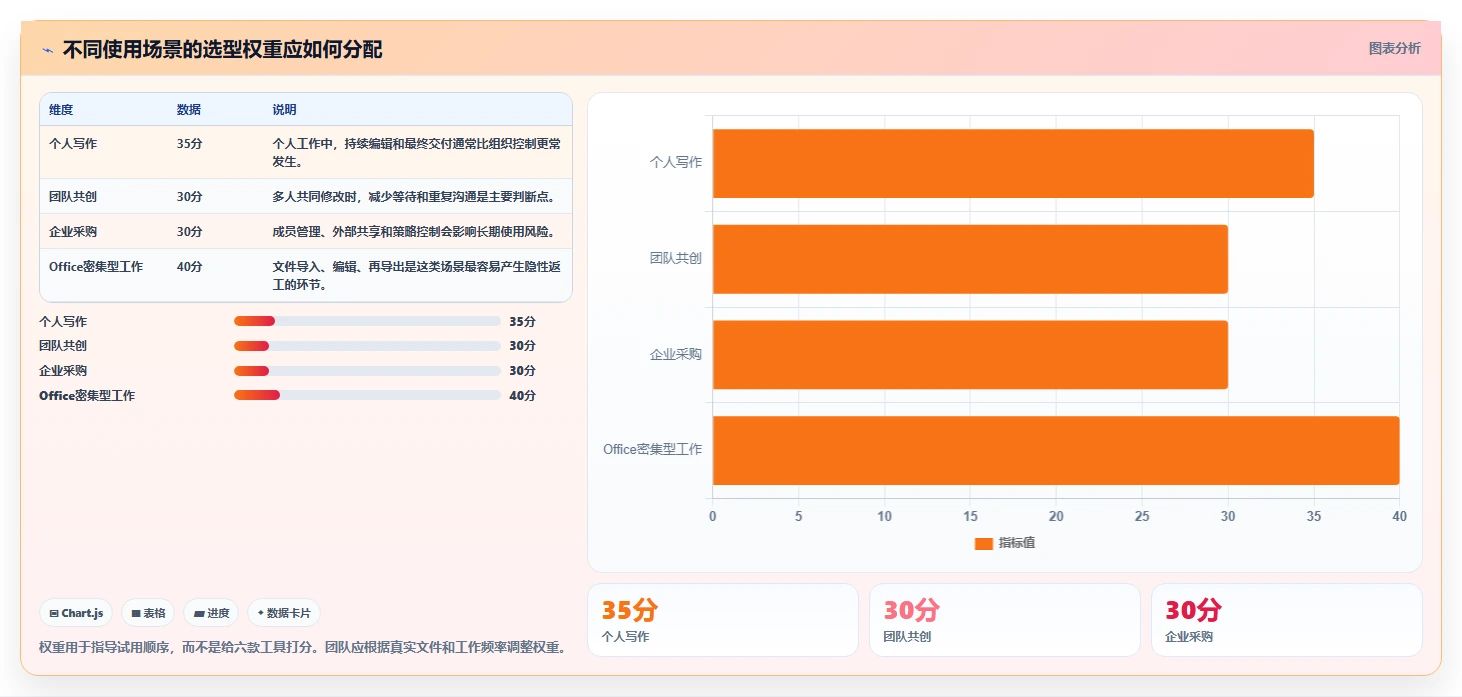Click the 维度 column header

tap(61, 110)
